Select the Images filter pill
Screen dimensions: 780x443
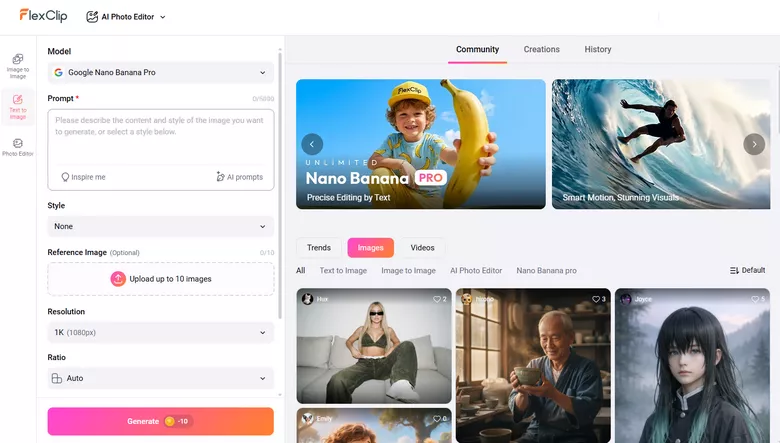pyautogui.click(x=370, y=248)
